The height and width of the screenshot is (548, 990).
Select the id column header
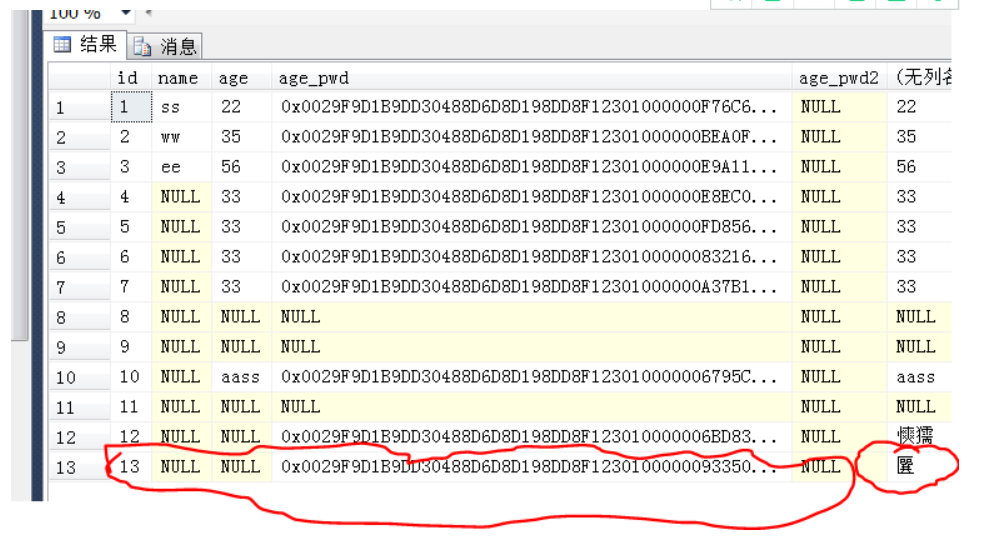coord(128,77)
